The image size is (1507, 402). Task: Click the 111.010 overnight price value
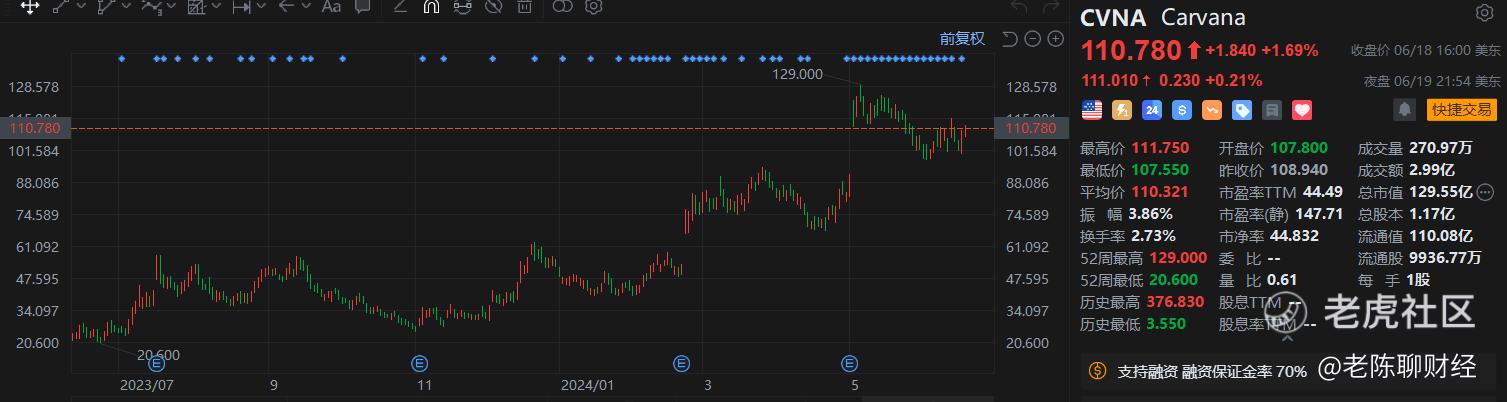[x=1110, y=80]
